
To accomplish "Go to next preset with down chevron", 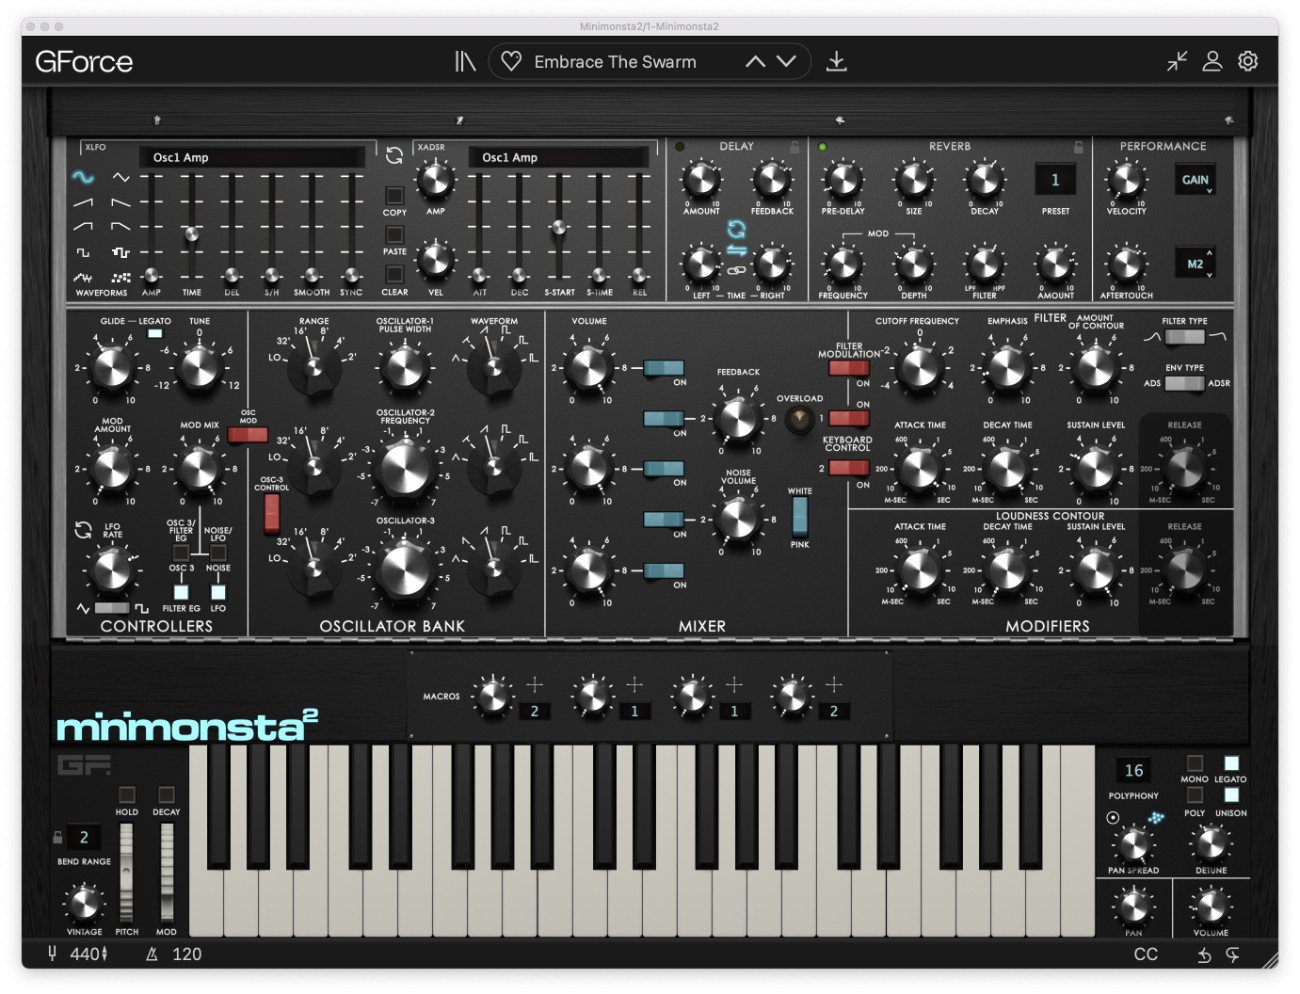I will pyautogui.click(x=787, y=62).
